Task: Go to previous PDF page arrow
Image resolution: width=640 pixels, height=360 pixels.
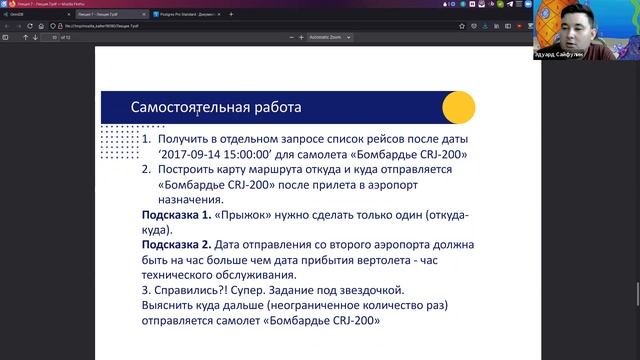Action: [25, 37]
